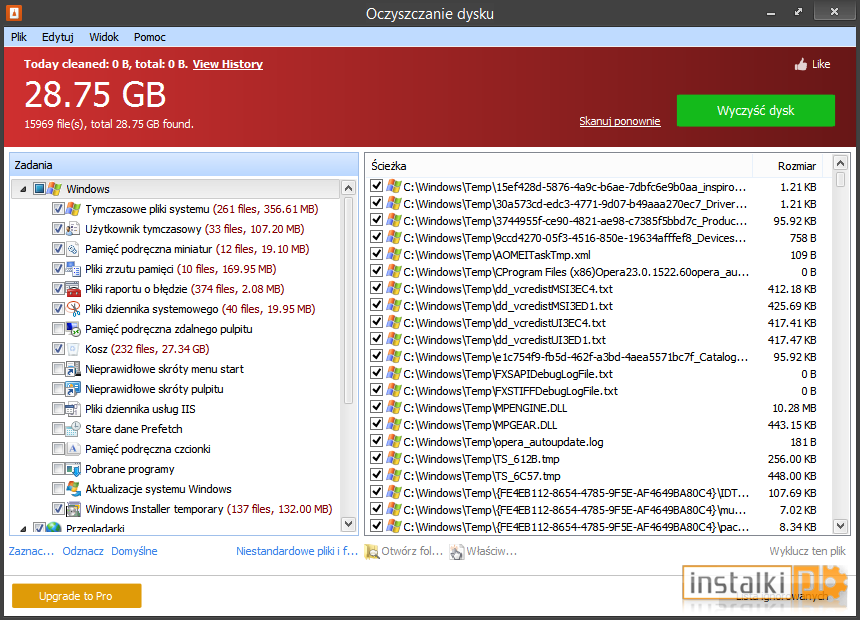
Task: Open the Plik menu
Action: [x=19, y=37]
